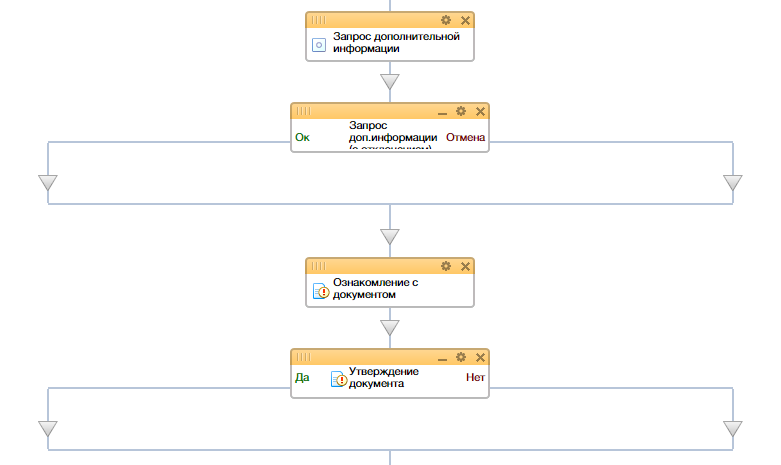
Task: Click document icon in Ознакомление с документом block
Action: click(x=321, y=291)
